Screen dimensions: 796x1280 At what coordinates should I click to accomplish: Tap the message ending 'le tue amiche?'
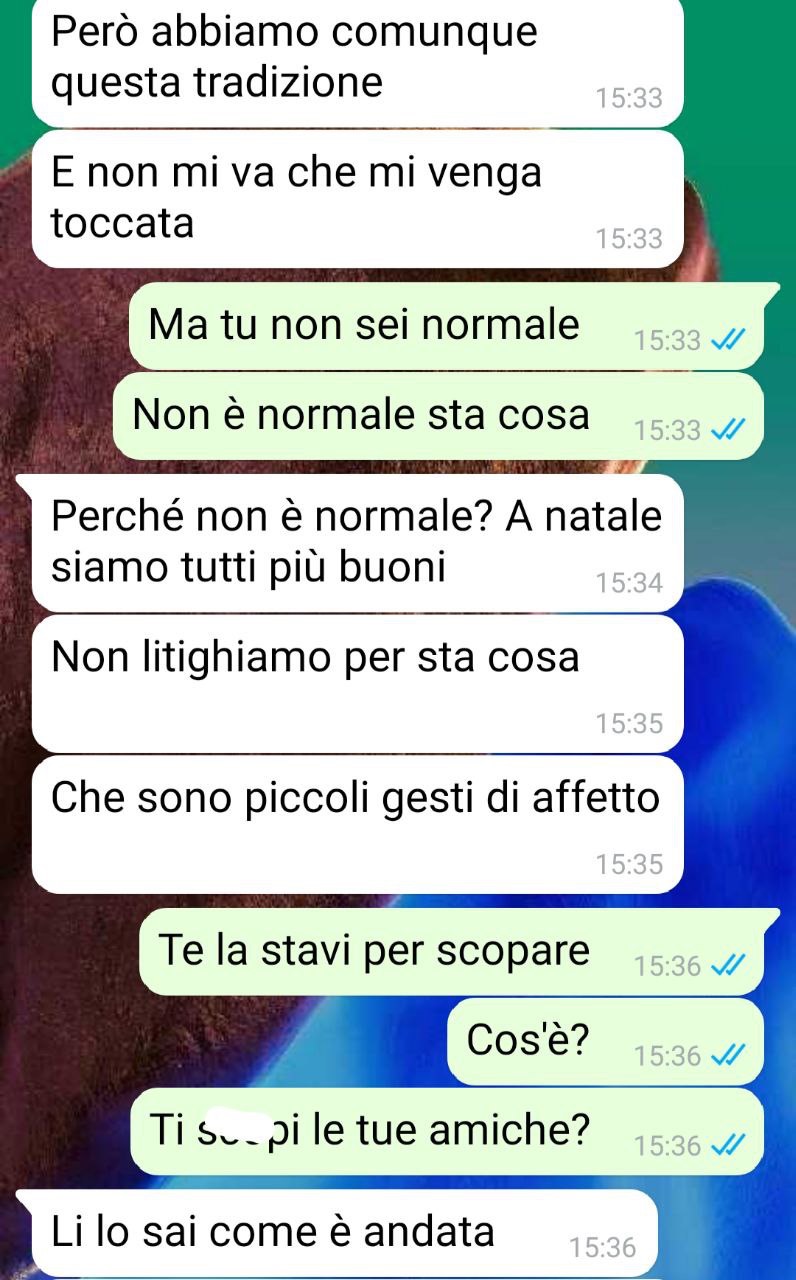click(447, 1132)
